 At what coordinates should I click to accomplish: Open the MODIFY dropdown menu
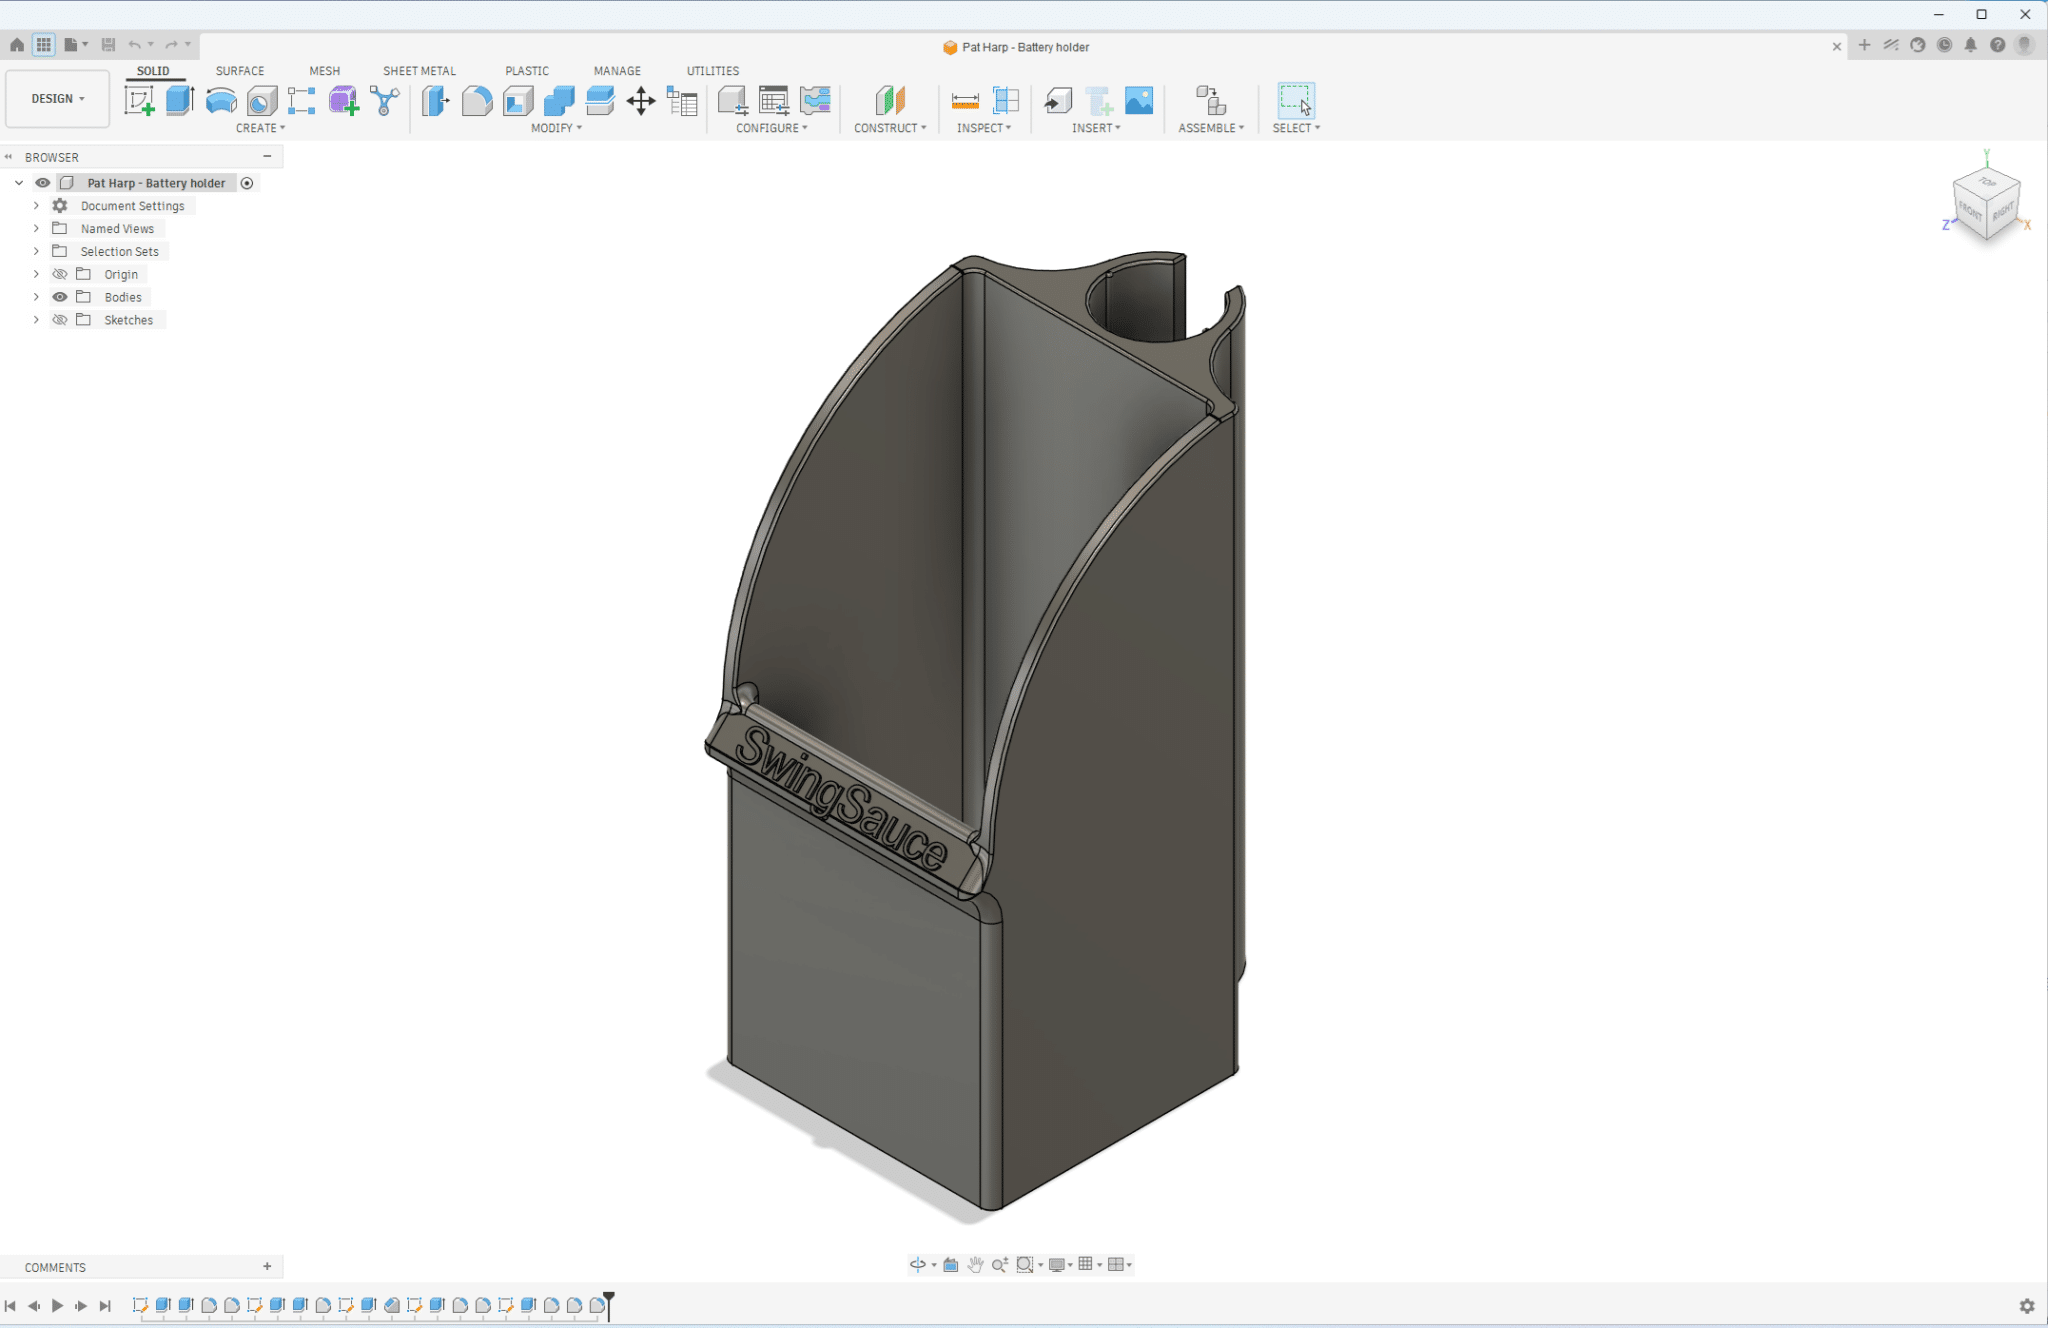tap(556, 128)
